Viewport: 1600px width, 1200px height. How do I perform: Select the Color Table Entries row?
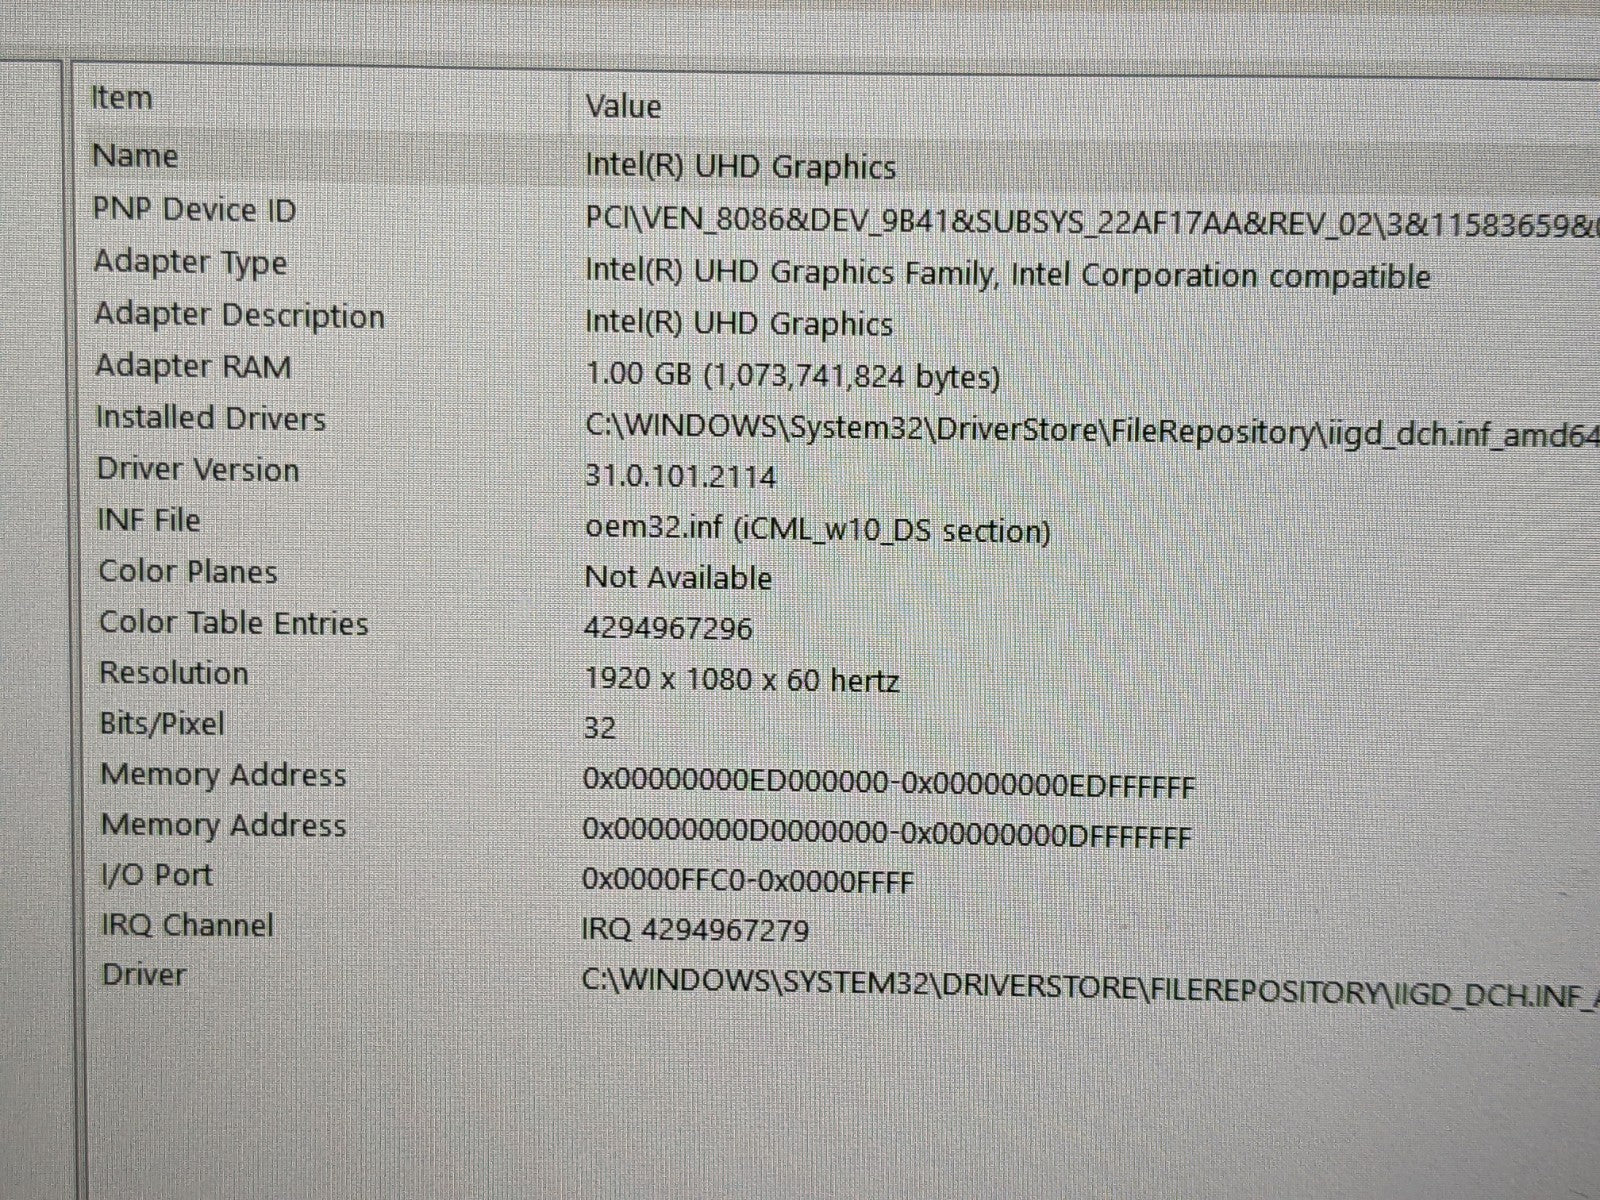tap(234, 622)
